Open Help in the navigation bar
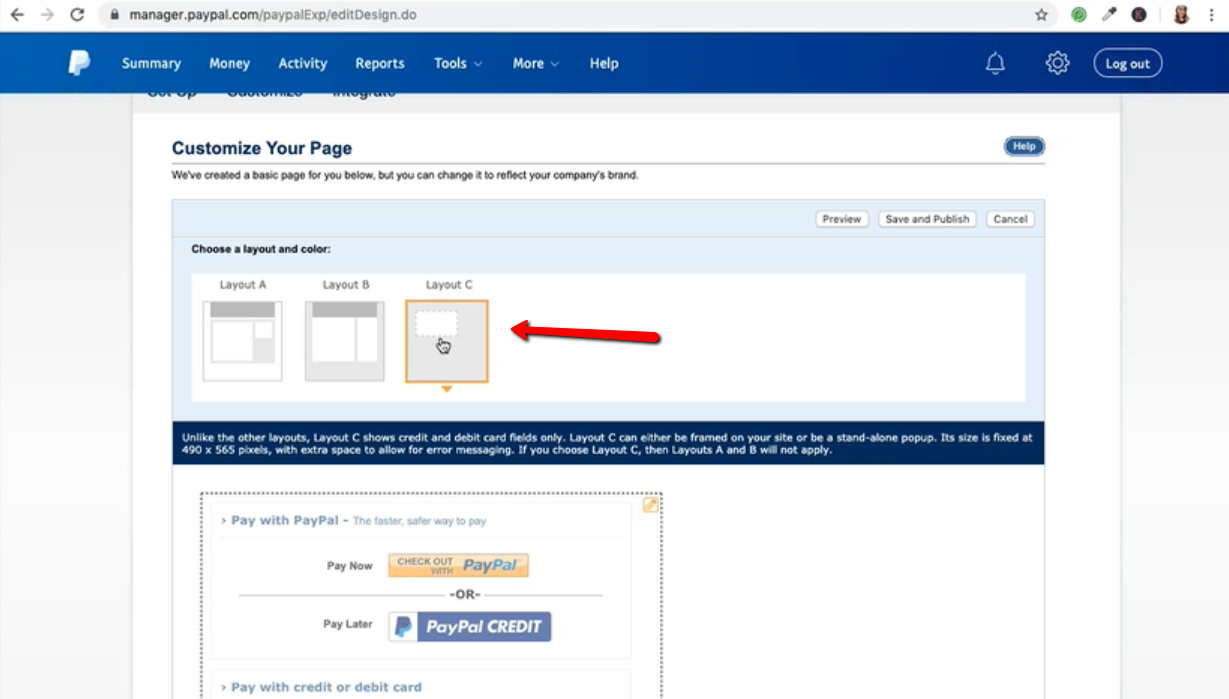Viewport: 1229px width, 699px height. click(604, 63)
